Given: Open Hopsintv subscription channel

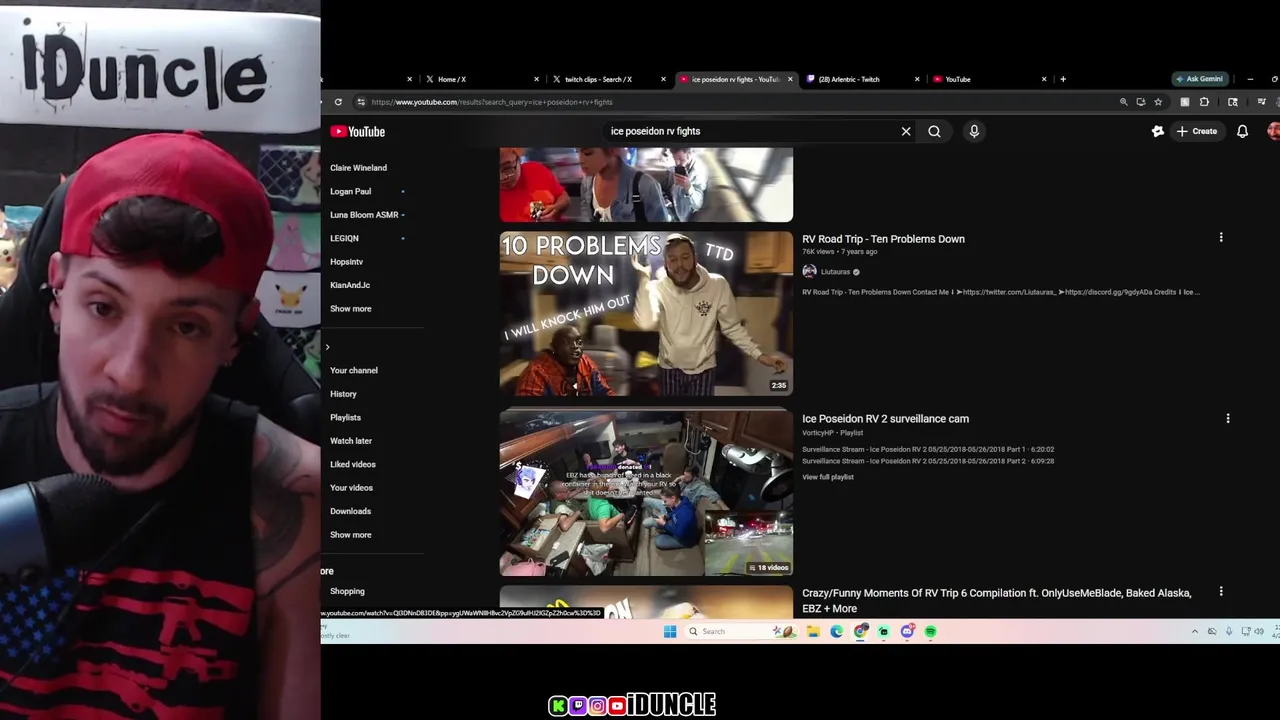Looking at the screenshot, I should pos(346,262).
